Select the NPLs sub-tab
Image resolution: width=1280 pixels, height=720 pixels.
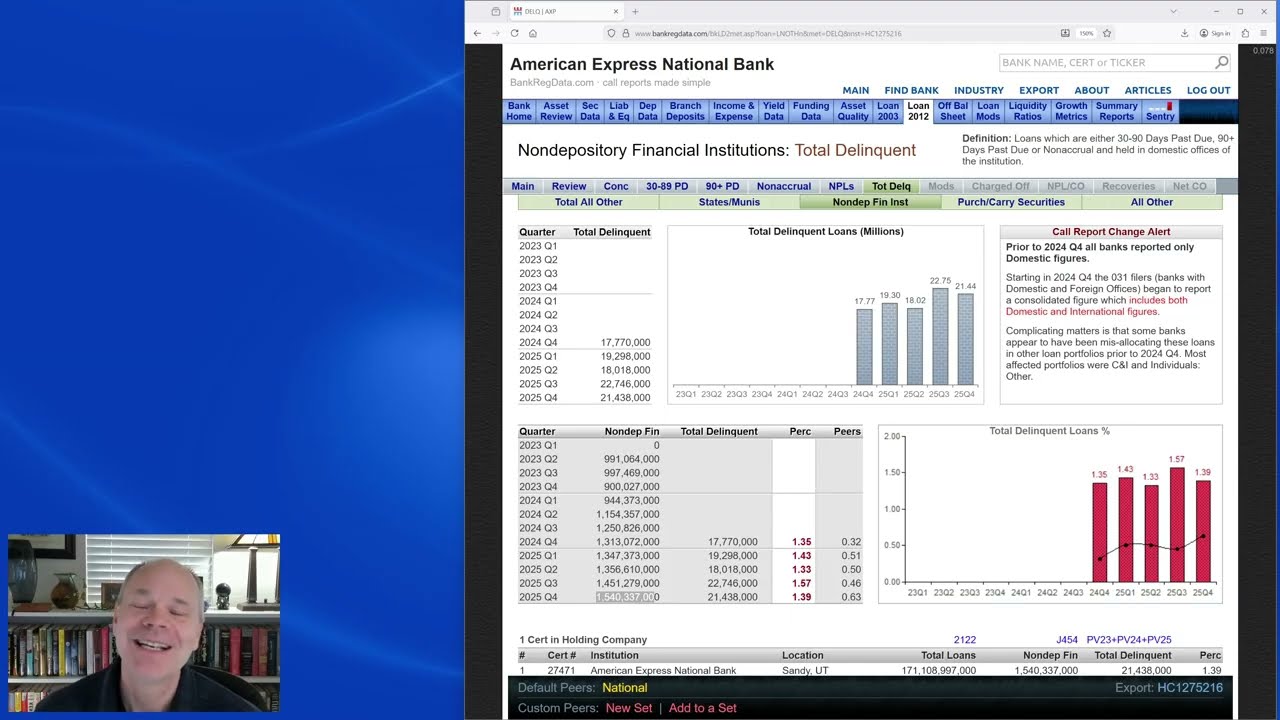click(841, 186)
